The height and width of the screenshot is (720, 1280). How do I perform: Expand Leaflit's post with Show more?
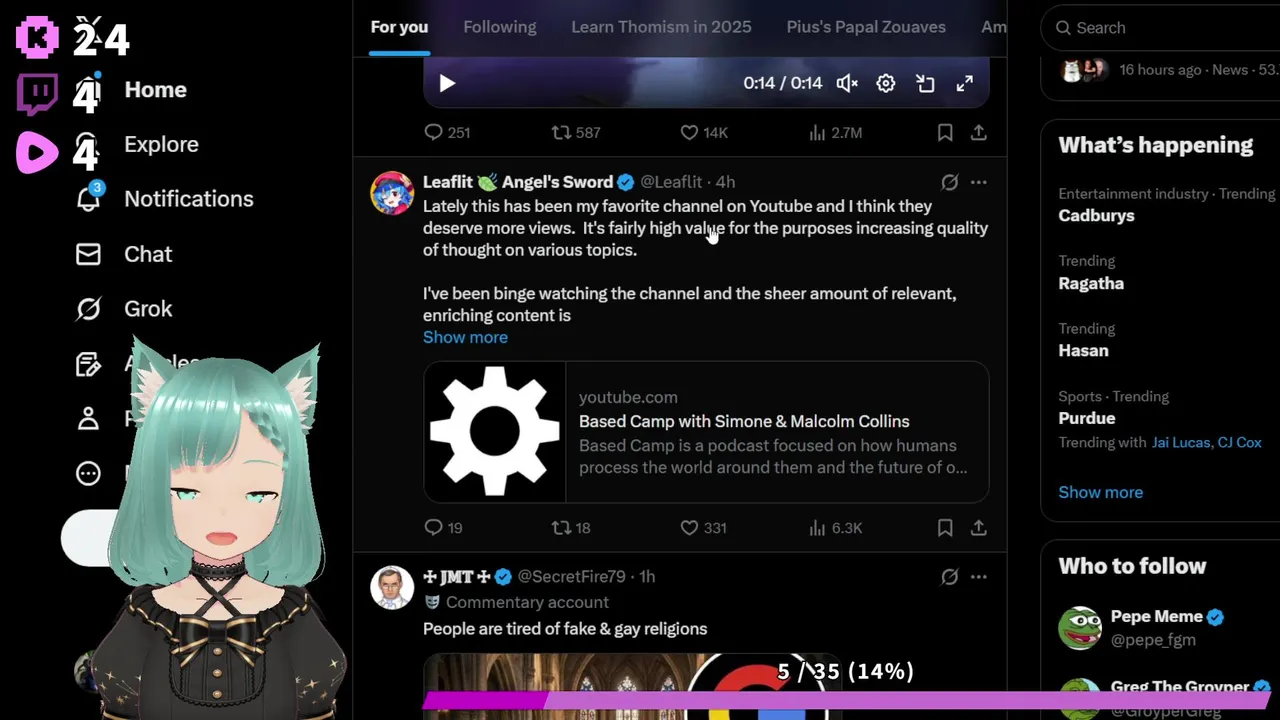[465, 337]
